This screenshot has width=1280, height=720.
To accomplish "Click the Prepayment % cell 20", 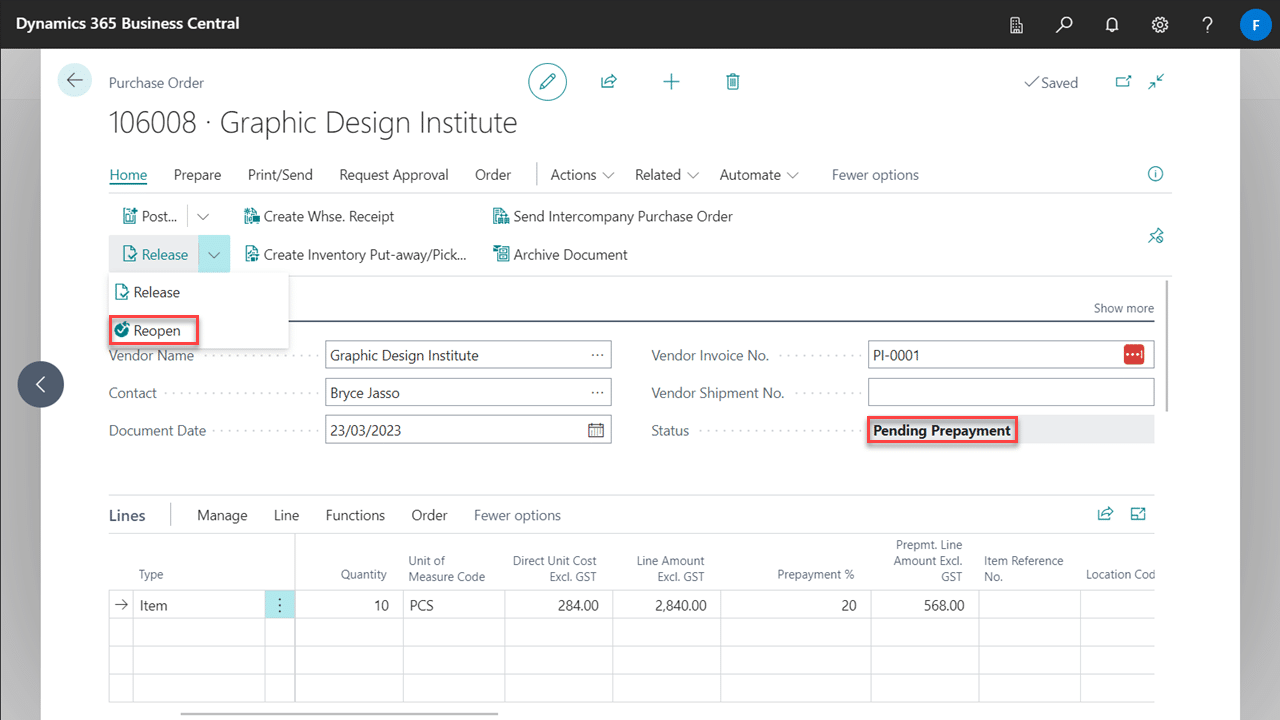I will coord(795,605).
